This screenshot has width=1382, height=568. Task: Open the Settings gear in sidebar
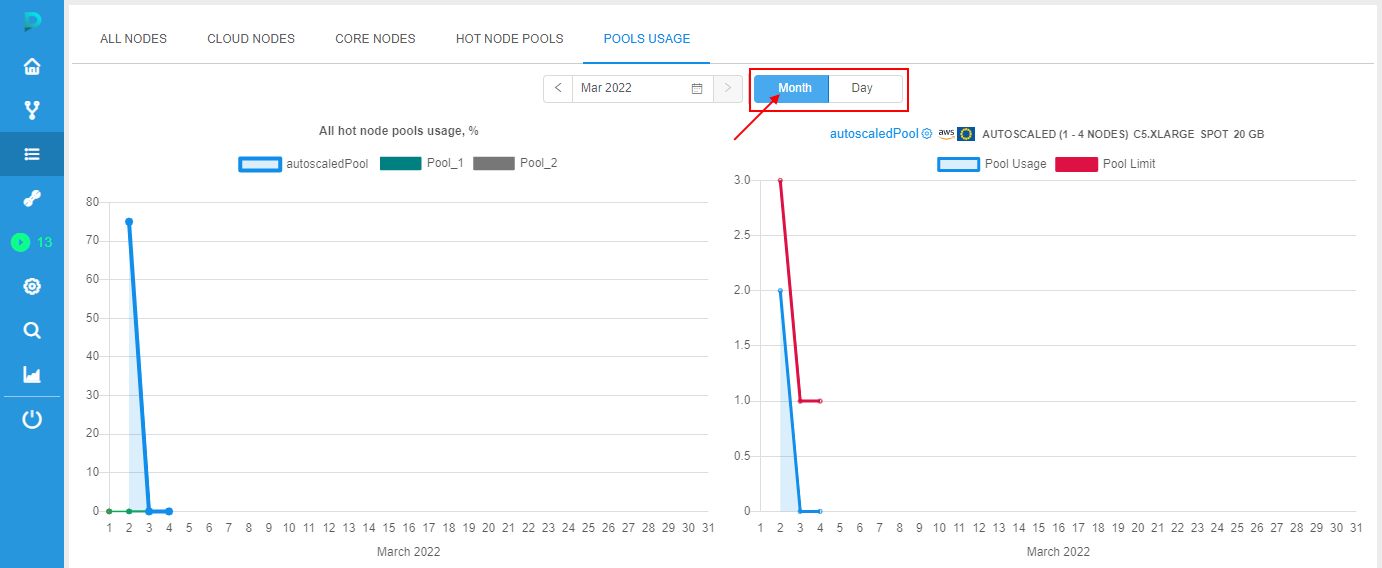tap(32, 286)
